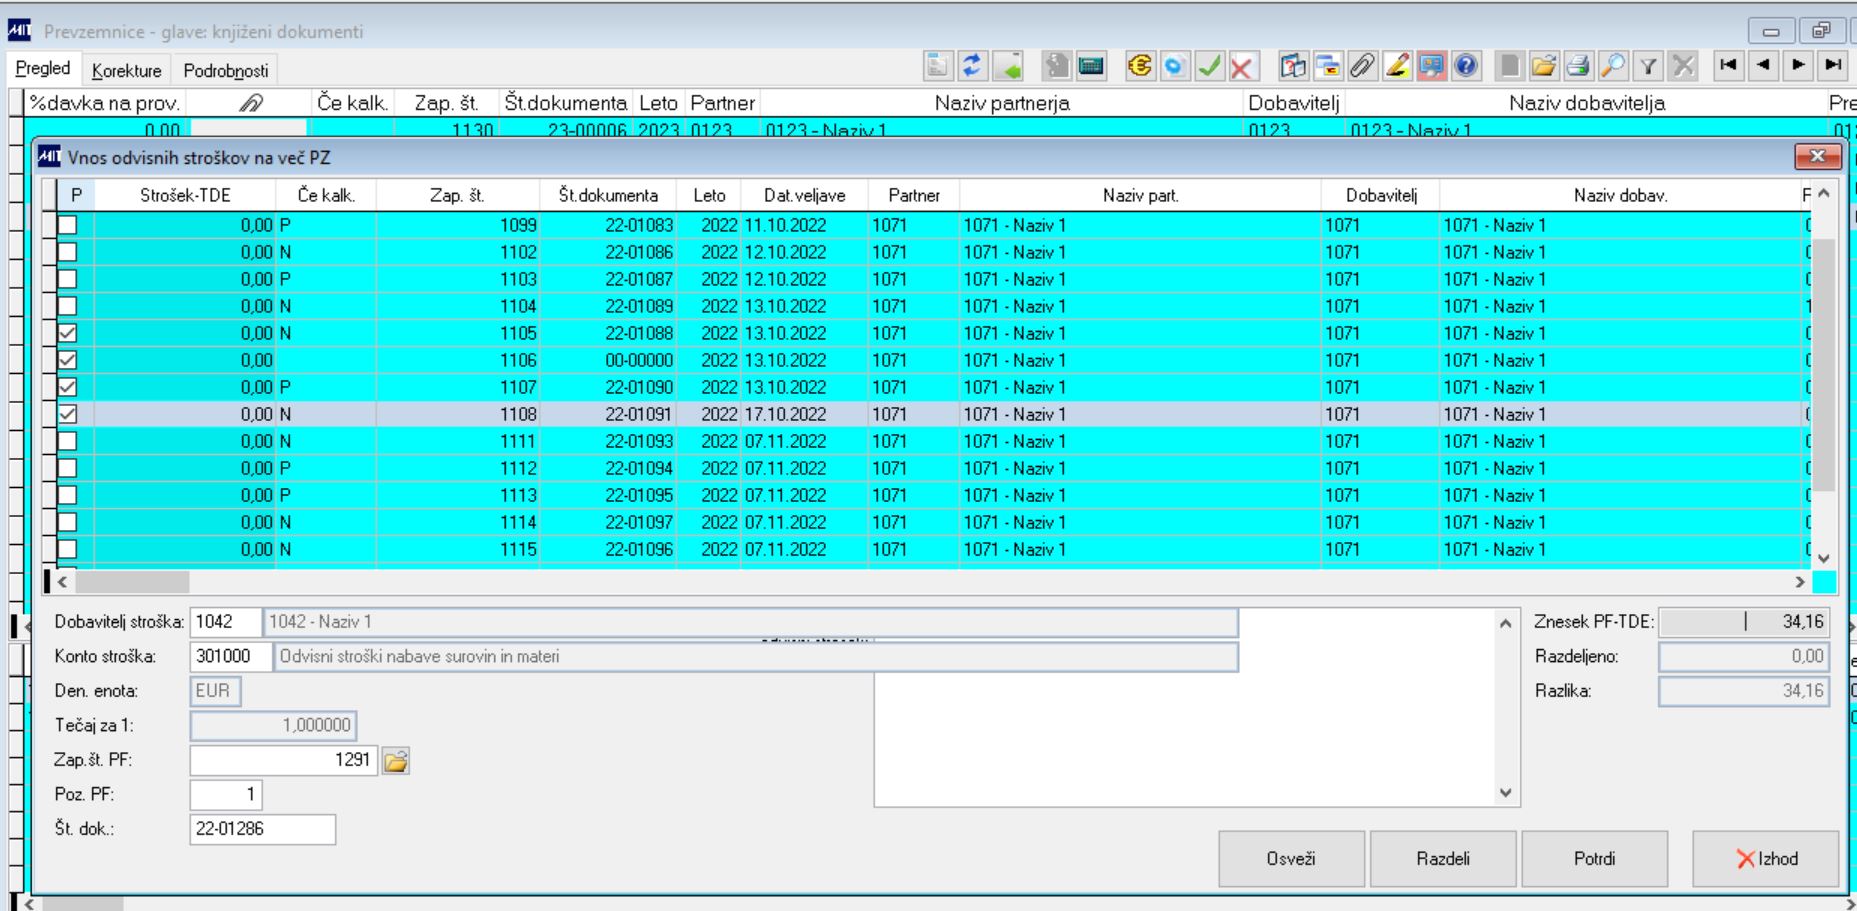
Task: Click the magnifying glass search icon
Action: point(1614,67)
